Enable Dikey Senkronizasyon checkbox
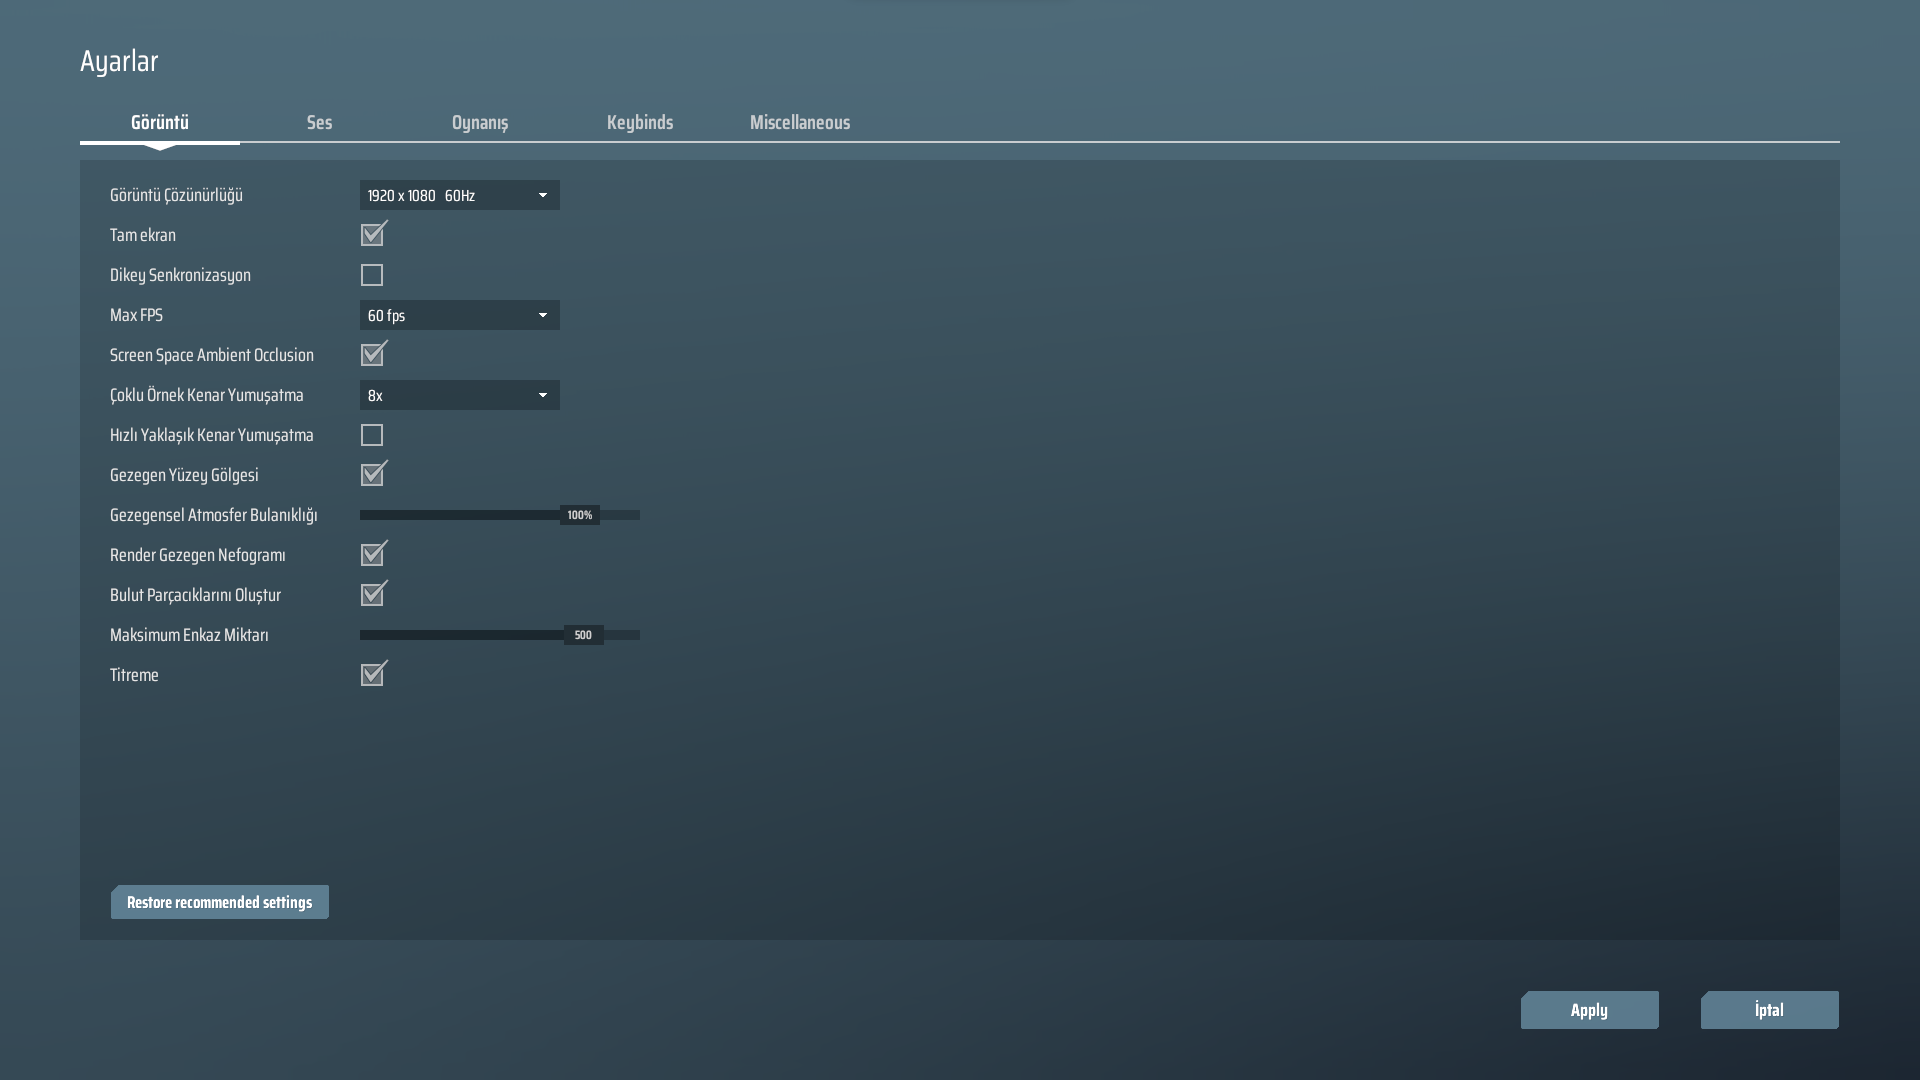1920x1080 pixels. [x=372, y=275]
